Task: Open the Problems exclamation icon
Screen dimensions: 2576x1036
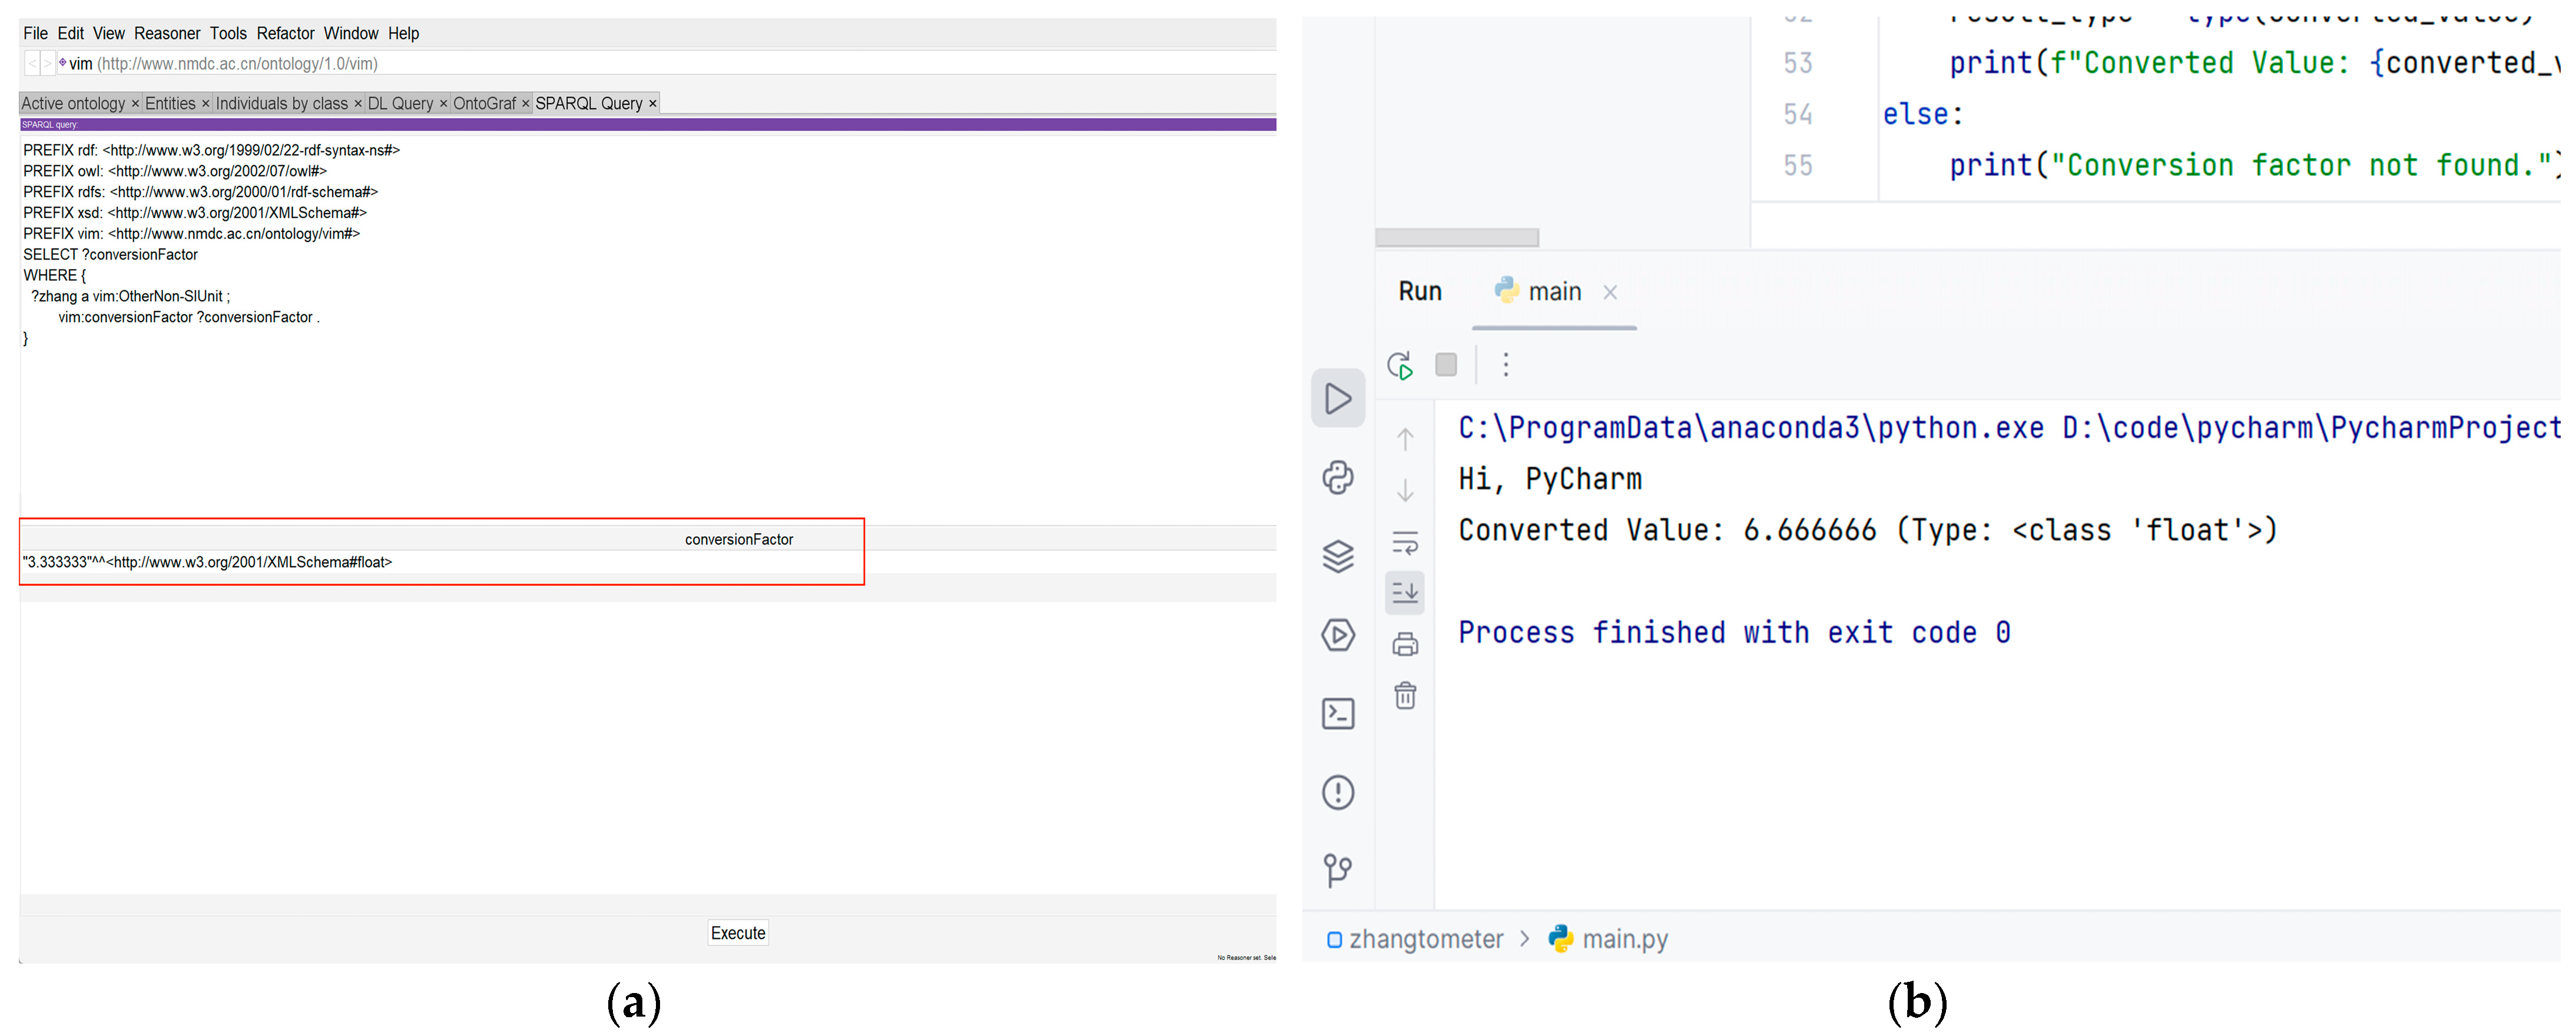Action: coord(1337,793)
